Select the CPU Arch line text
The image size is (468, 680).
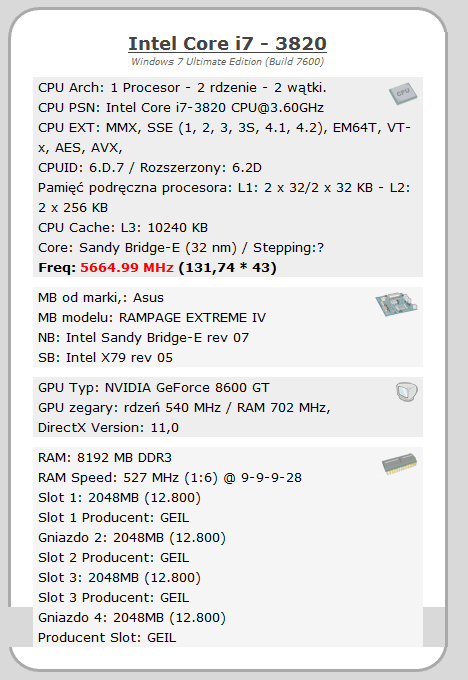[x=182, y=88]
